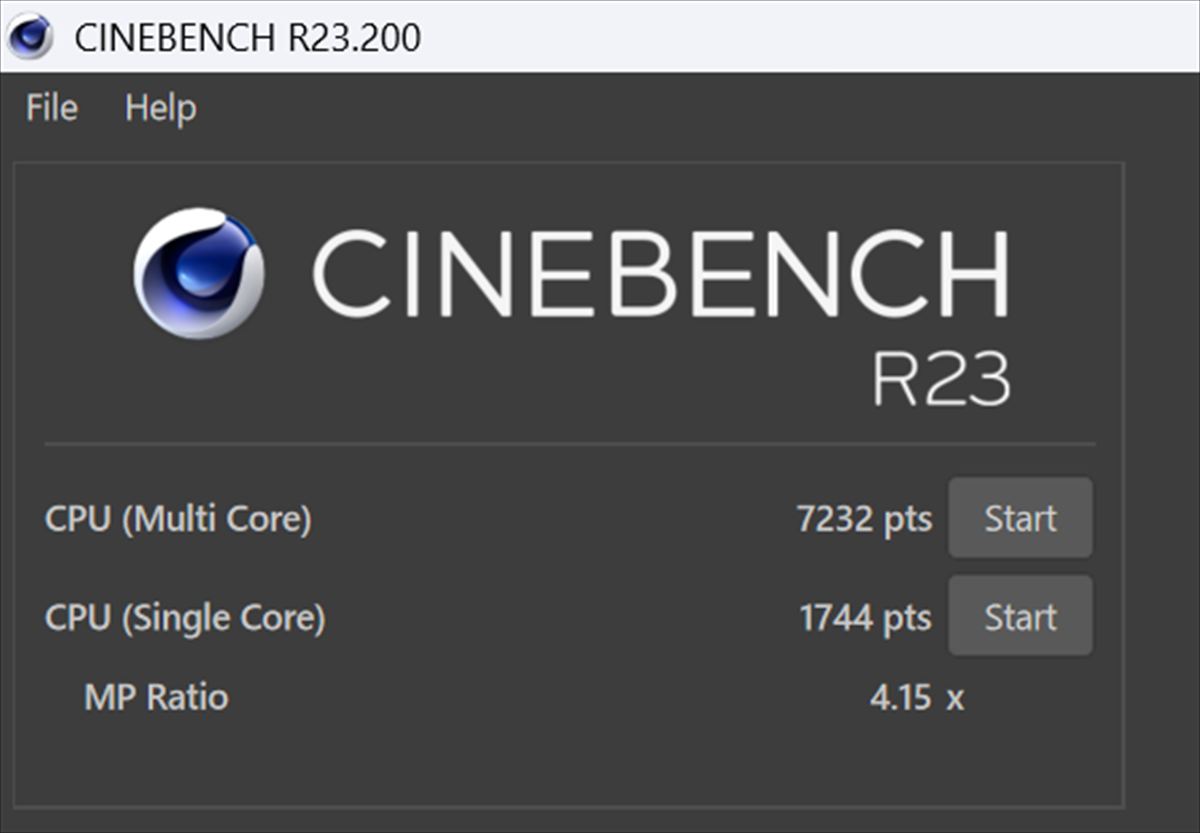Select the 1744 pts single core score
The width and height of the screenshot is (1200, 833).
coord(865,617)
